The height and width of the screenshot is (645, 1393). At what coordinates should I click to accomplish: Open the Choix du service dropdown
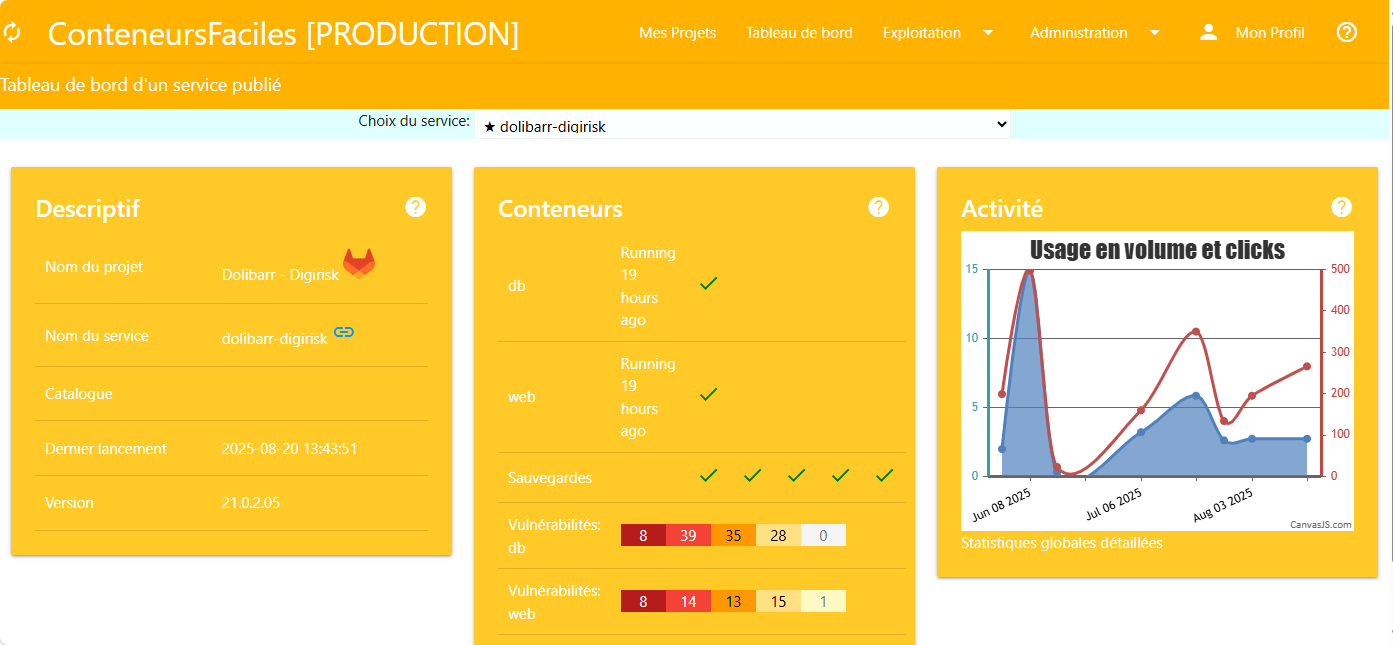point(742,125)
